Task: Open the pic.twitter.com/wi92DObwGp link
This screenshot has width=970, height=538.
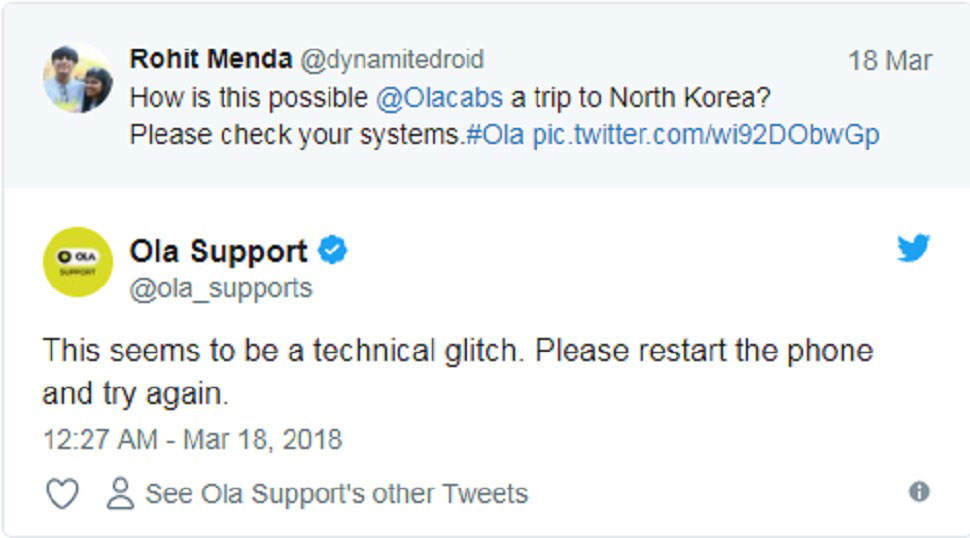Action: point(705,135)
